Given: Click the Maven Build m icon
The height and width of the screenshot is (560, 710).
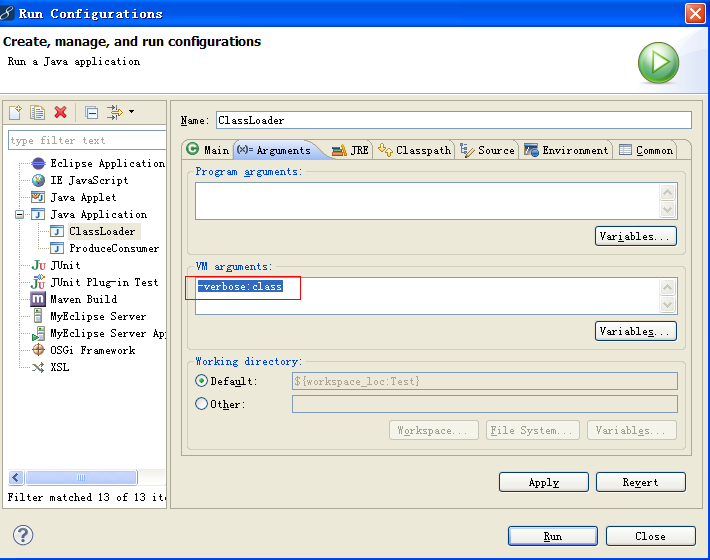Looking at the screenshot, I should 38,299.
